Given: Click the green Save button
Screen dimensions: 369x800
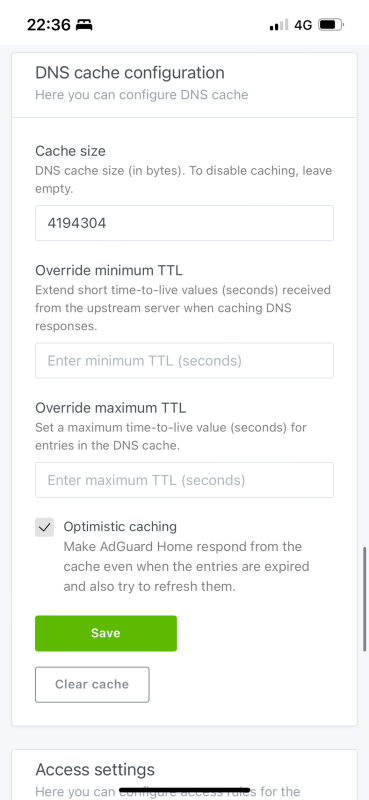Looking at the screenshot, I should 106,633.
